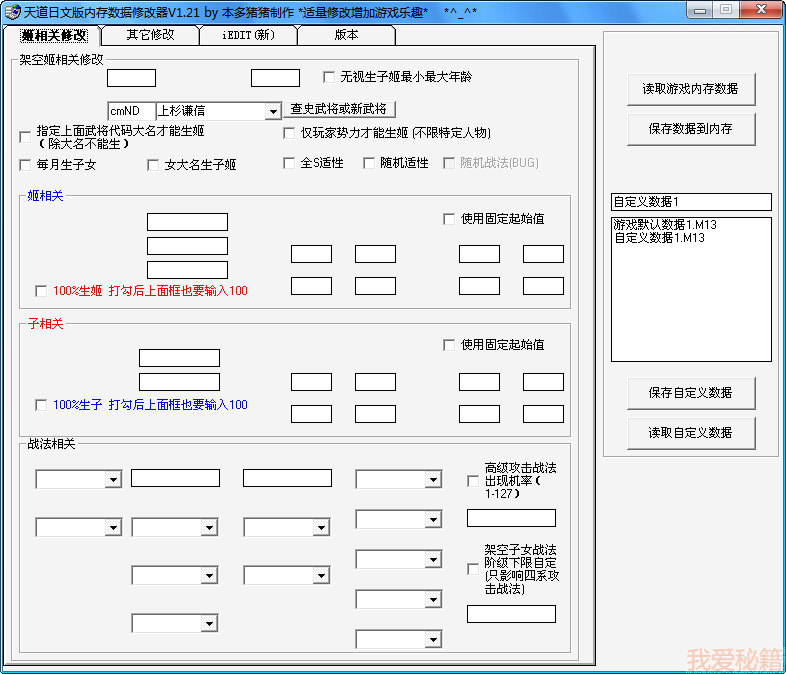The width and height of the screenshot is (786, 674).
Task: Select the 版本 tab
Action: coord(346,35)
